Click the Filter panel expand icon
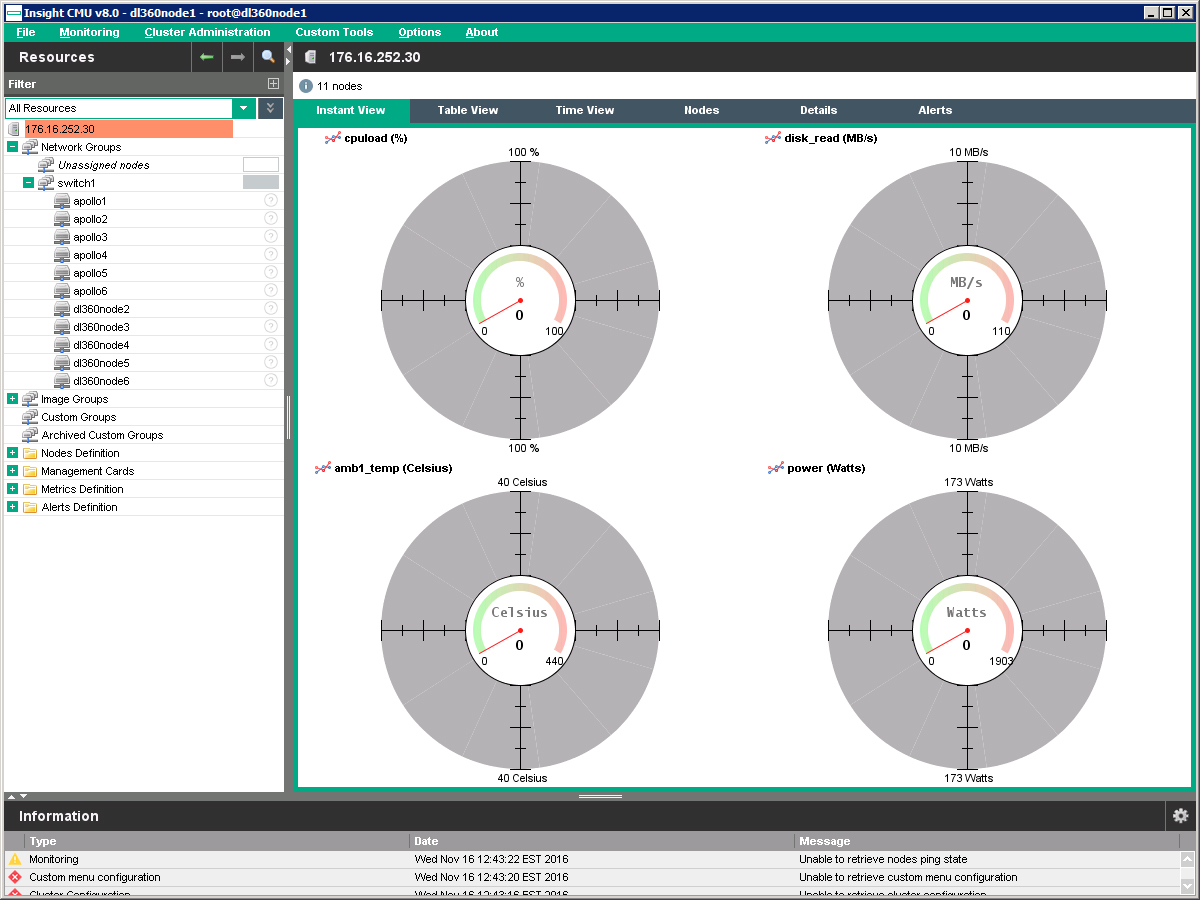 coord(273,84)
